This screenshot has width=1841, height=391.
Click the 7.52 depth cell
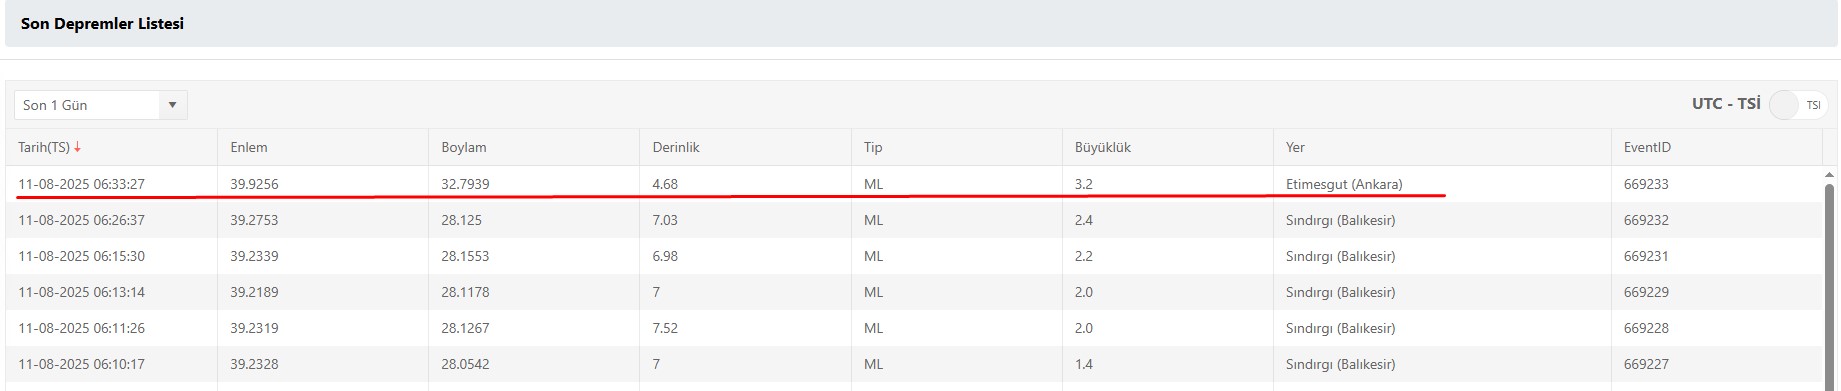[x=745, y=328]
